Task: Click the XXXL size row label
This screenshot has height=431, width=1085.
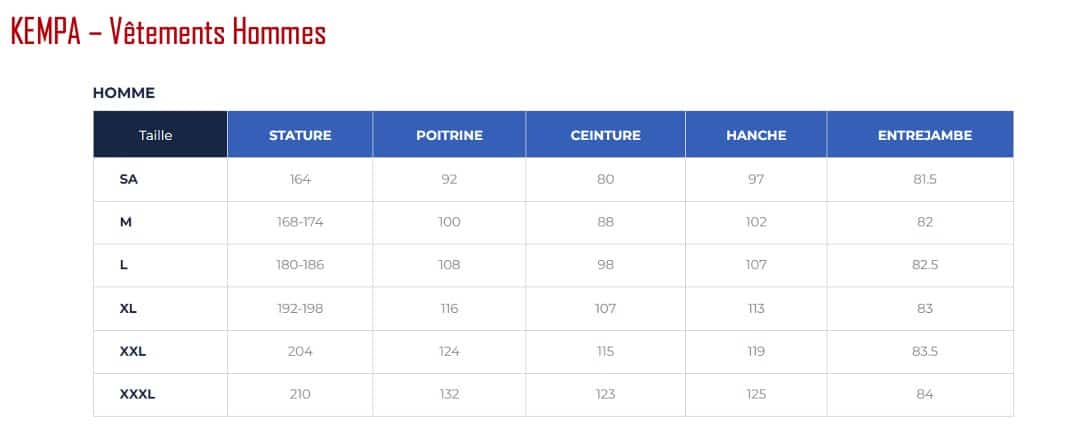Action: point(137,394)
